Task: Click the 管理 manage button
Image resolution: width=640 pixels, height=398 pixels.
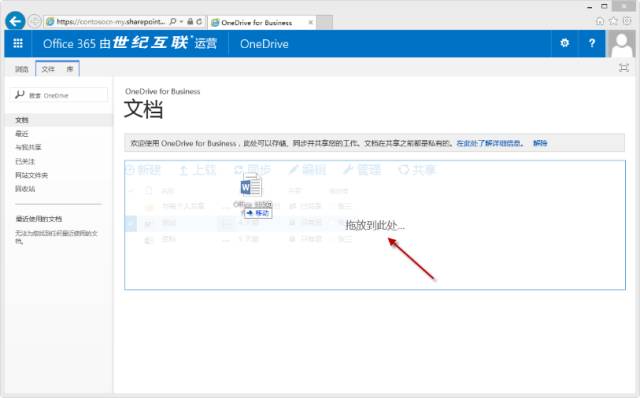Action: (x=362, y=170)
